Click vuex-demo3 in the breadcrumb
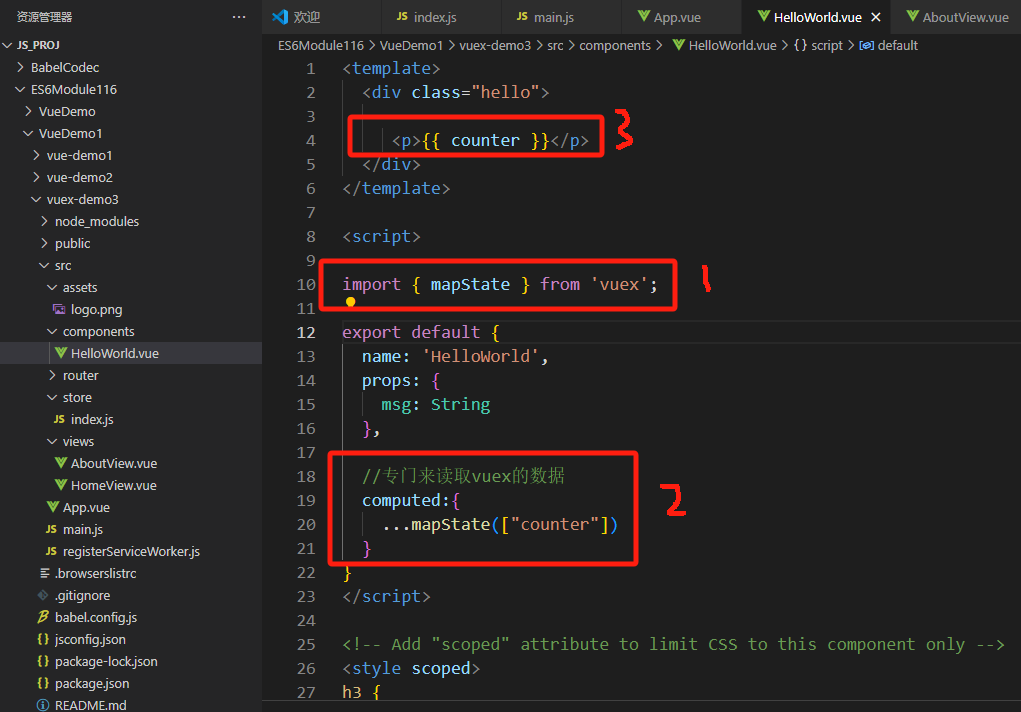Viewport: 1021px width, 712px height. coord(495,46)
